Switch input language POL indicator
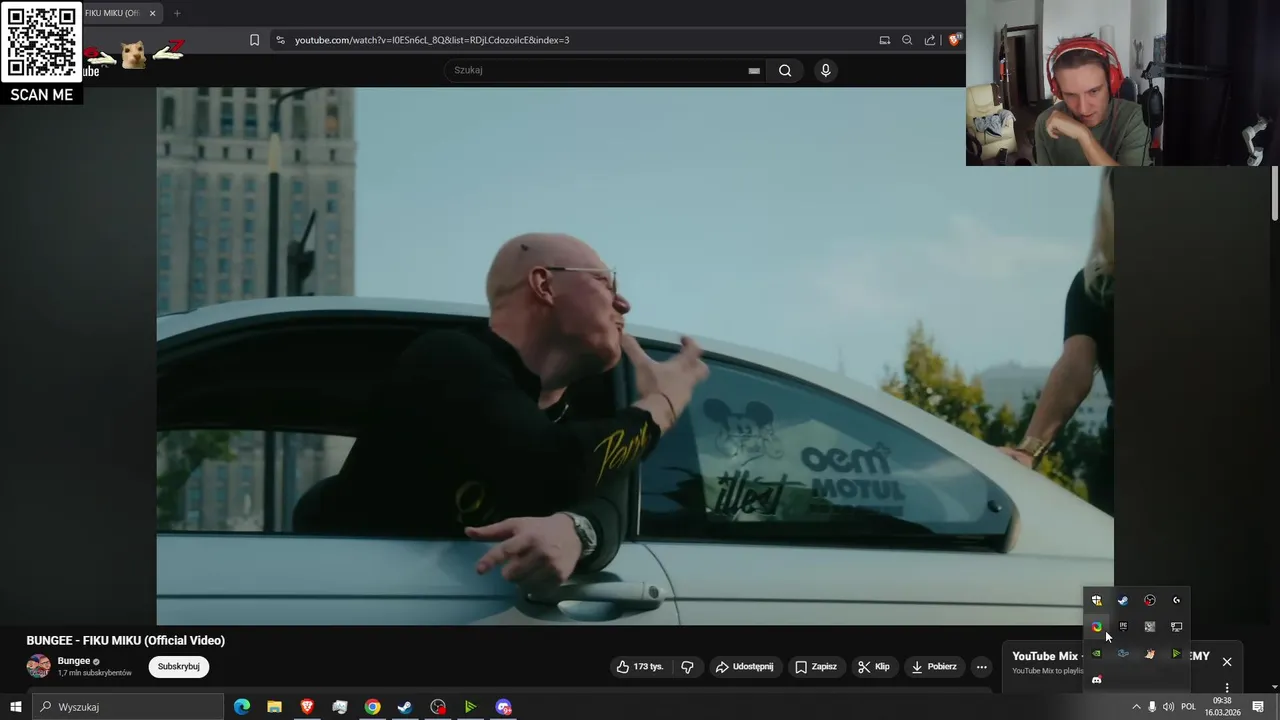Viewport: 1280px width, 720px height. click(1188, 707)
